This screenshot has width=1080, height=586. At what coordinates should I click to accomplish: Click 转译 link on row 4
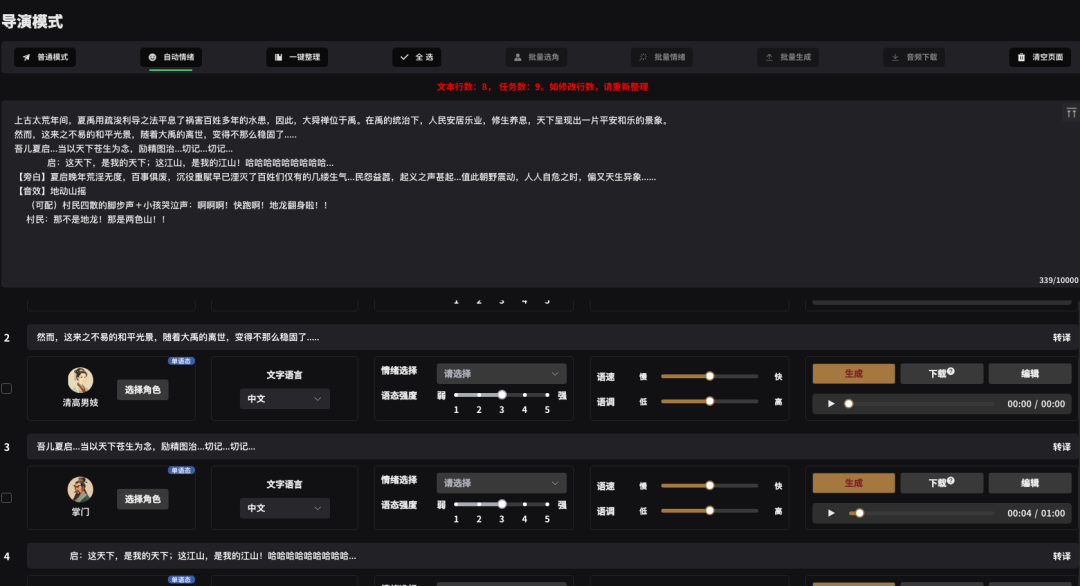tap(1061, 556)
